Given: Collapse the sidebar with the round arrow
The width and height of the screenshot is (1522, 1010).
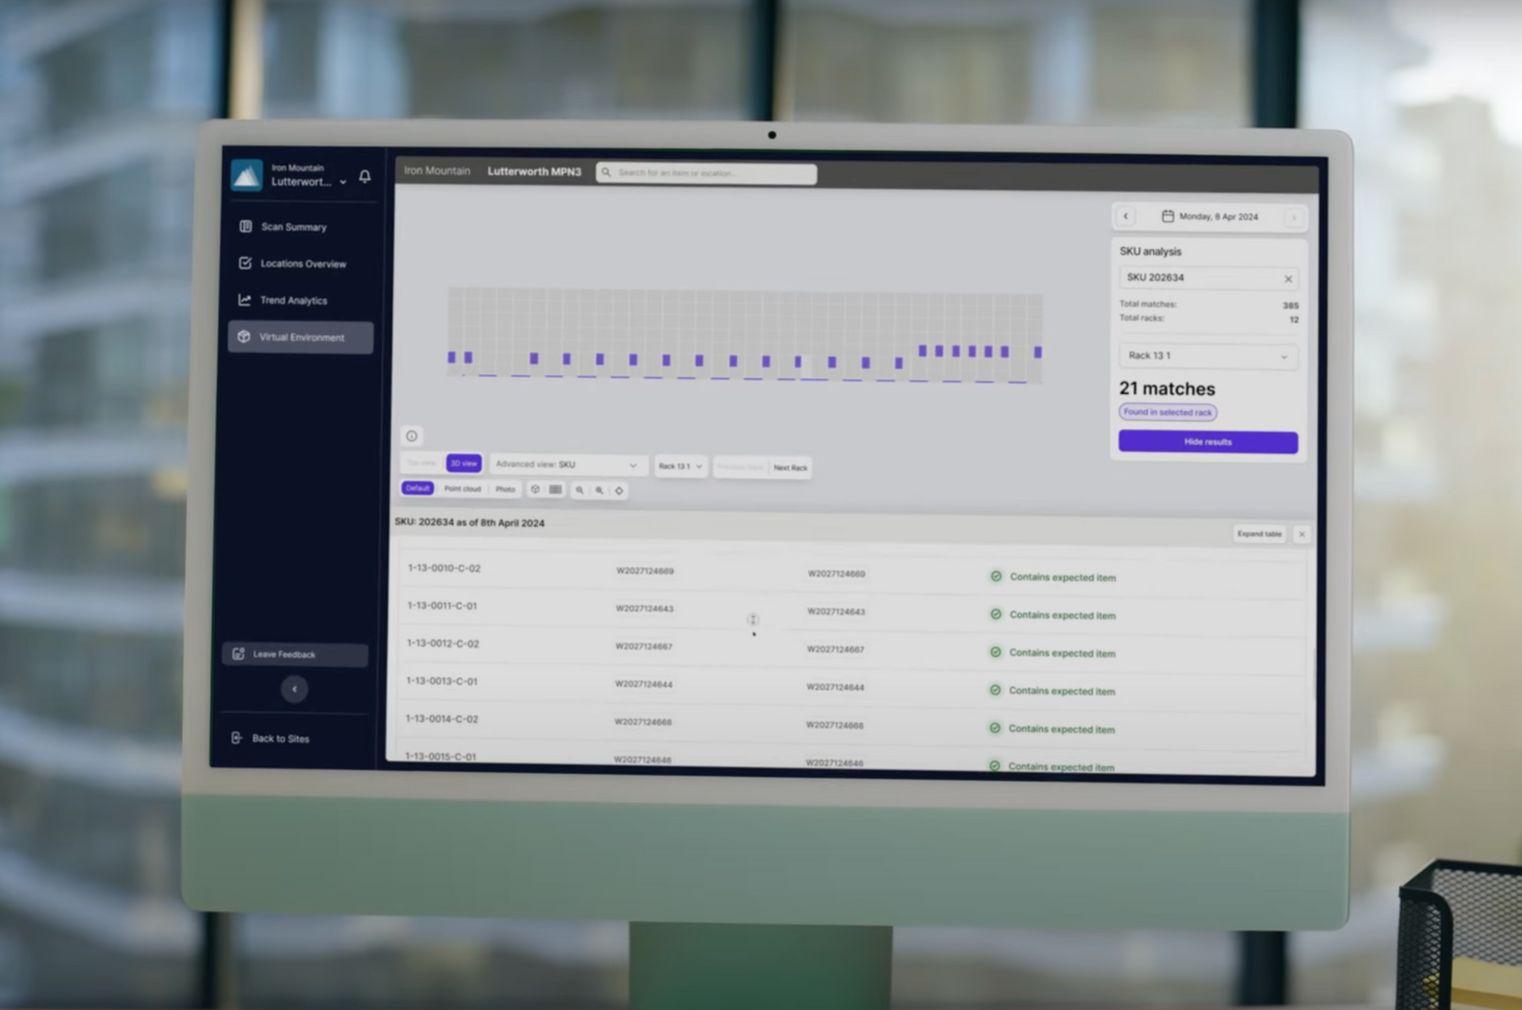Looking at the screenshot, I should (x=294, y=689).
